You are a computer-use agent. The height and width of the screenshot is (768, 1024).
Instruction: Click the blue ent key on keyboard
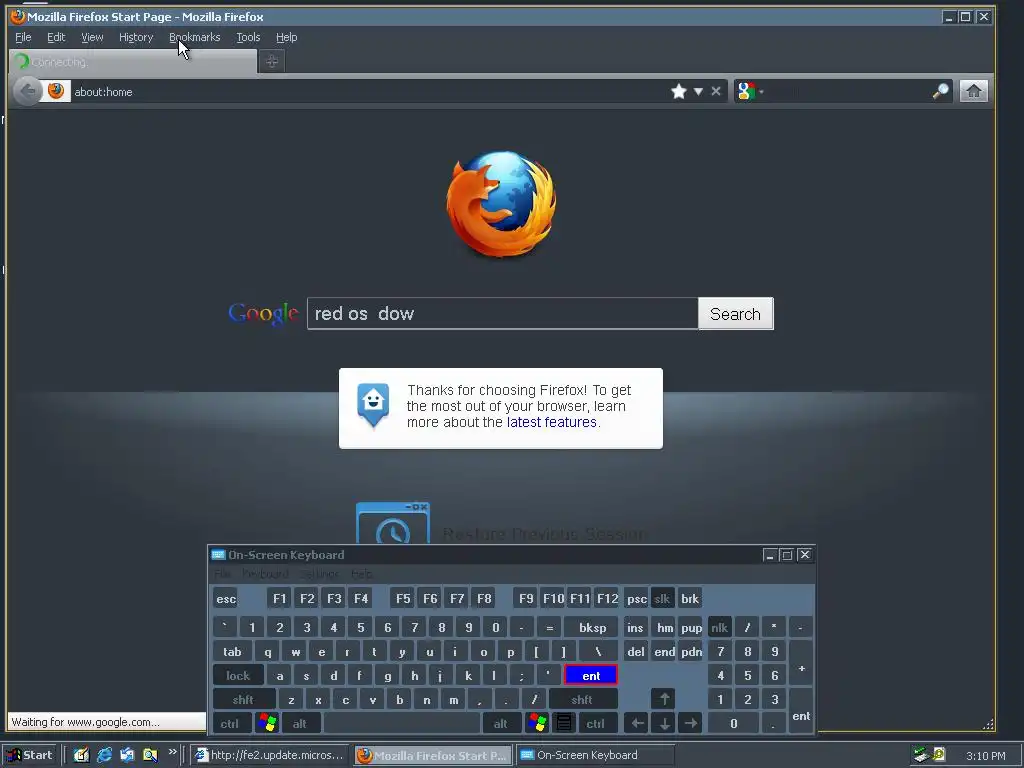pyautogui.click(x=591, y=675)
